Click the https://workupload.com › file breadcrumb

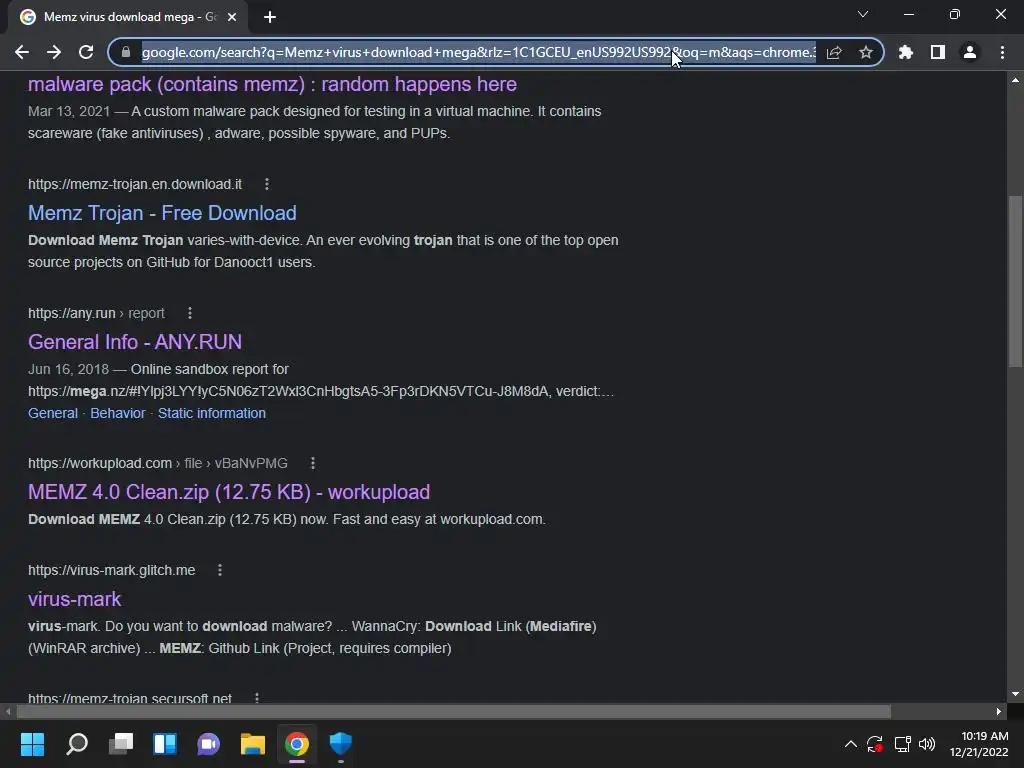(157, 463)
